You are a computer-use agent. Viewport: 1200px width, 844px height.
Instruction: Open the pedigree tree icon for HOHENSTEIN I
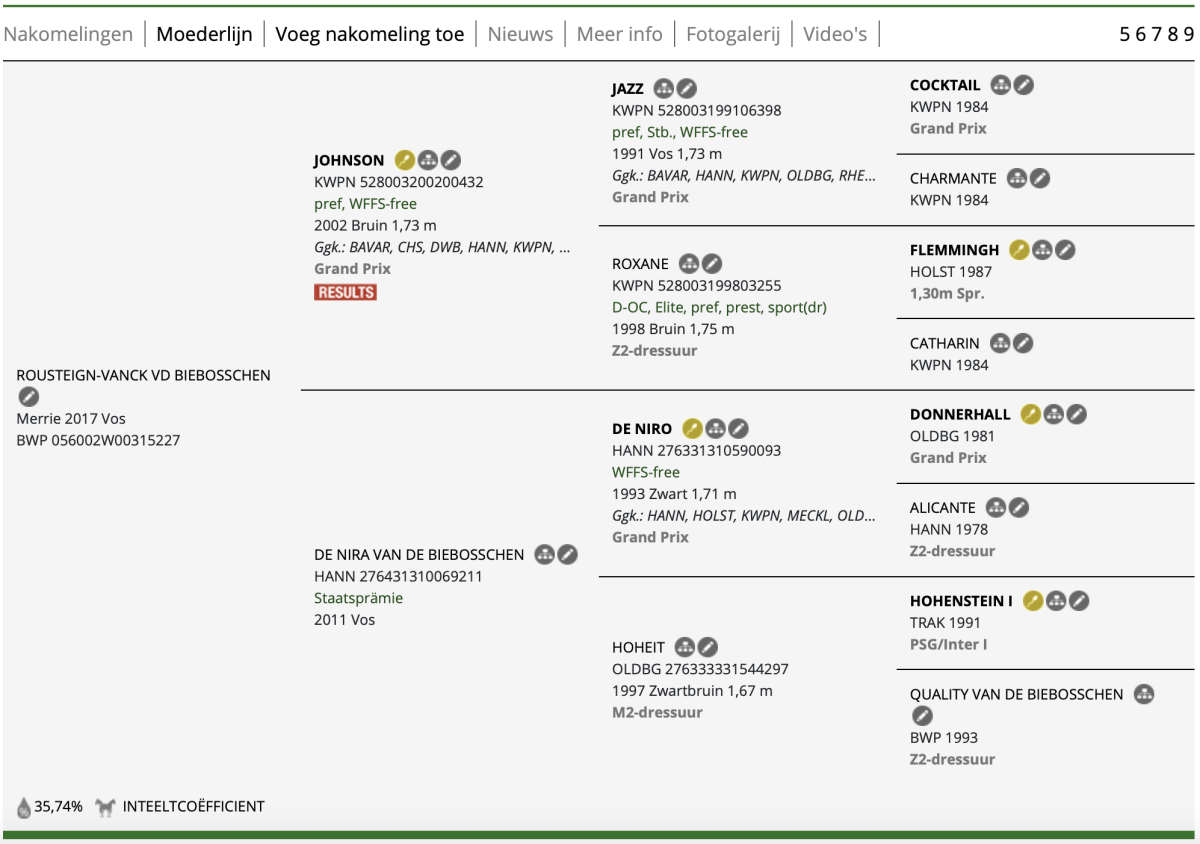1056,601
